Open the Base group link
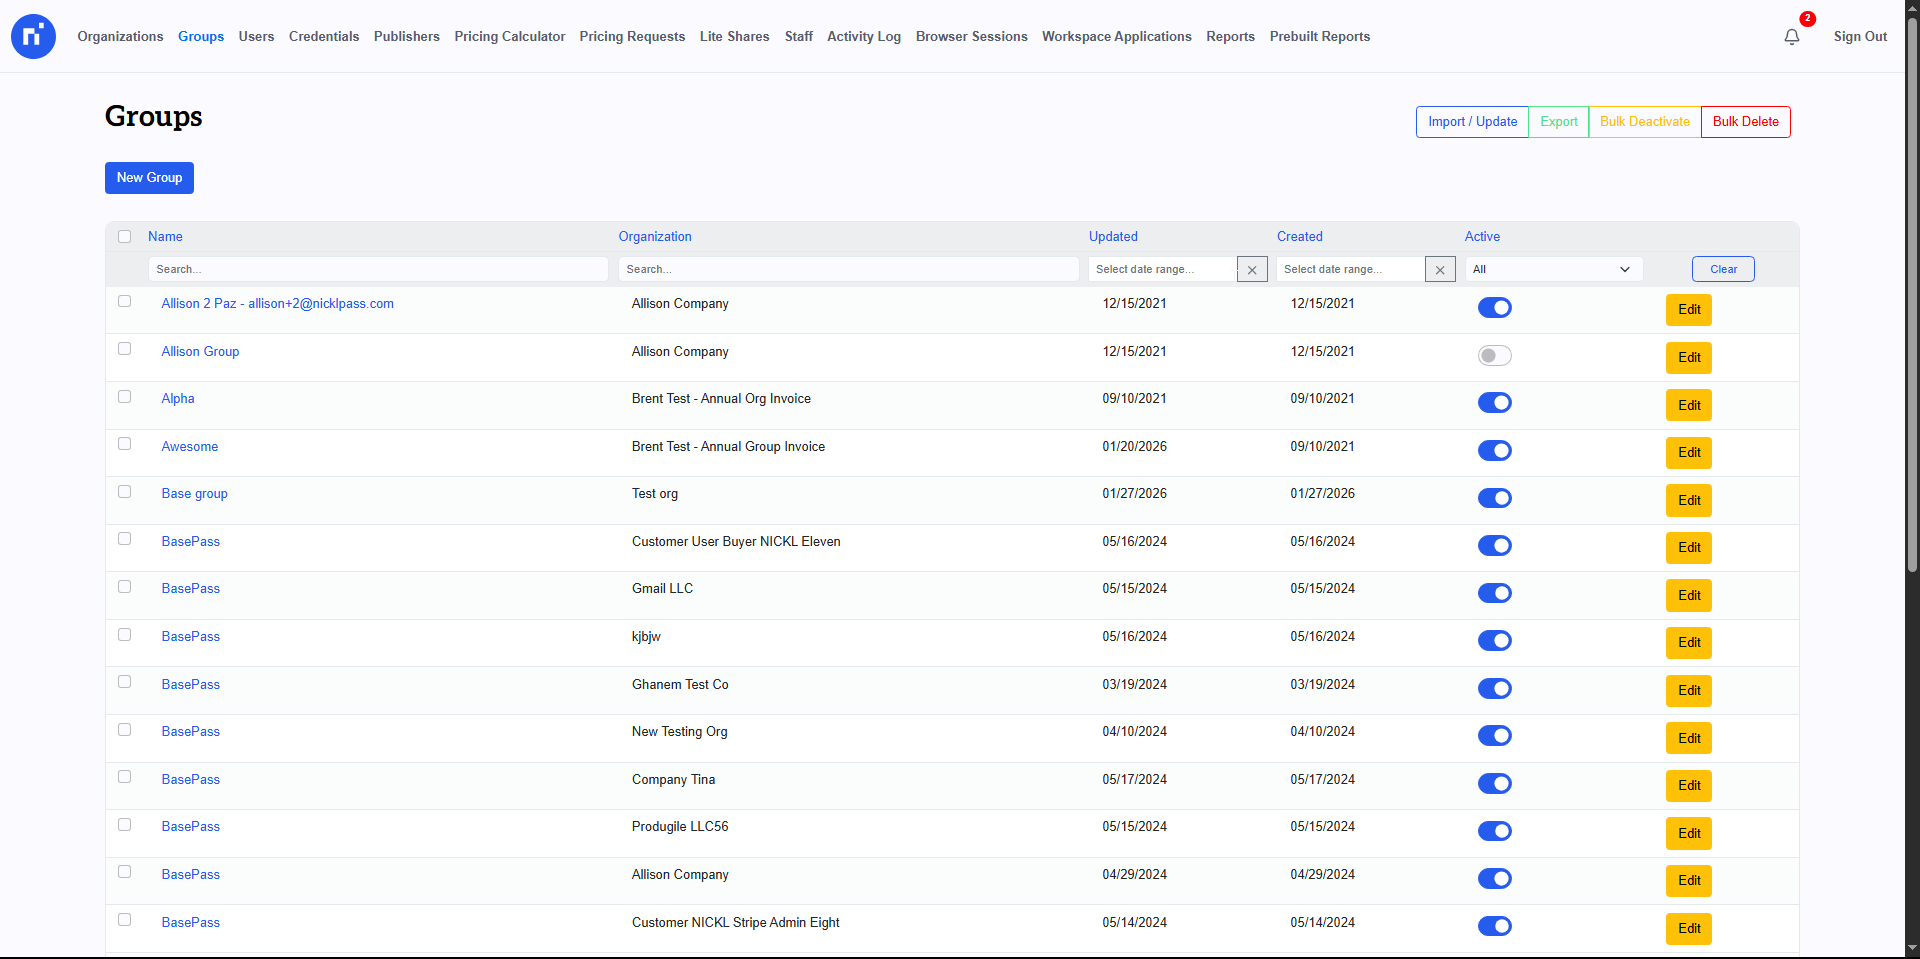 [x=195, y=494]
